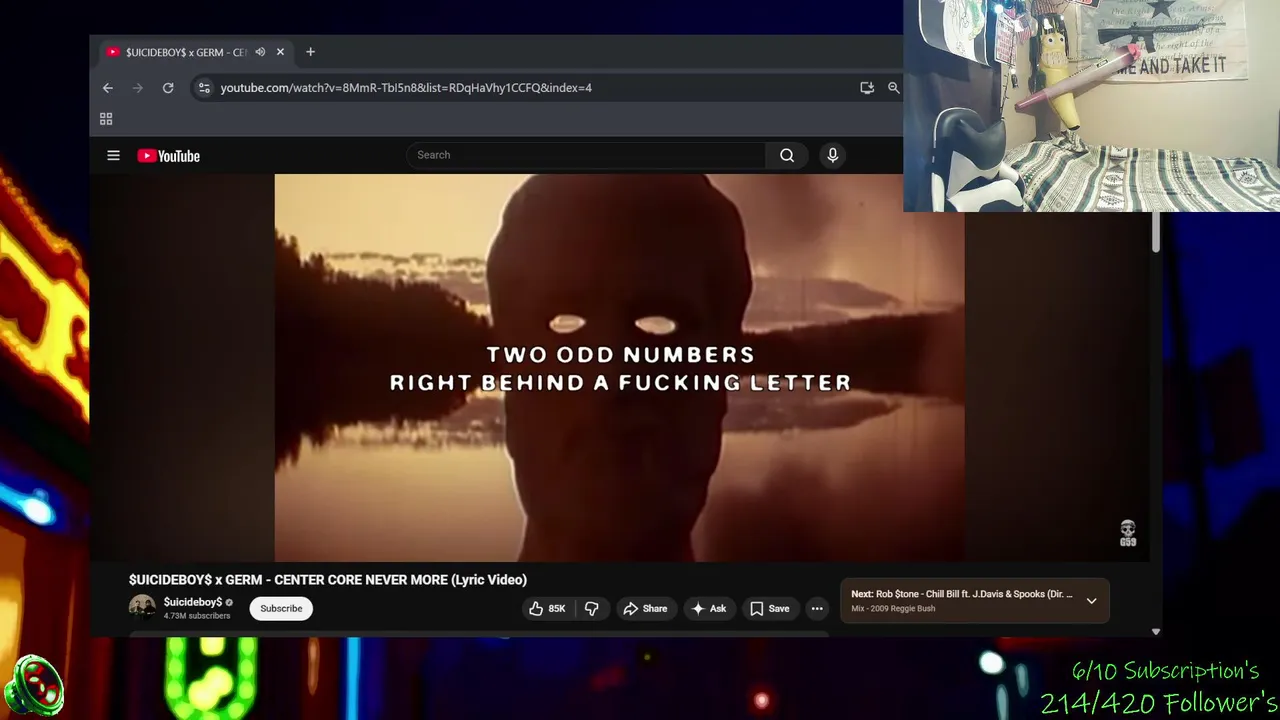Click the URL address bar text
Image resolution: width=1280 pixels, height=720 pixels.
click(x=406, y=88)
